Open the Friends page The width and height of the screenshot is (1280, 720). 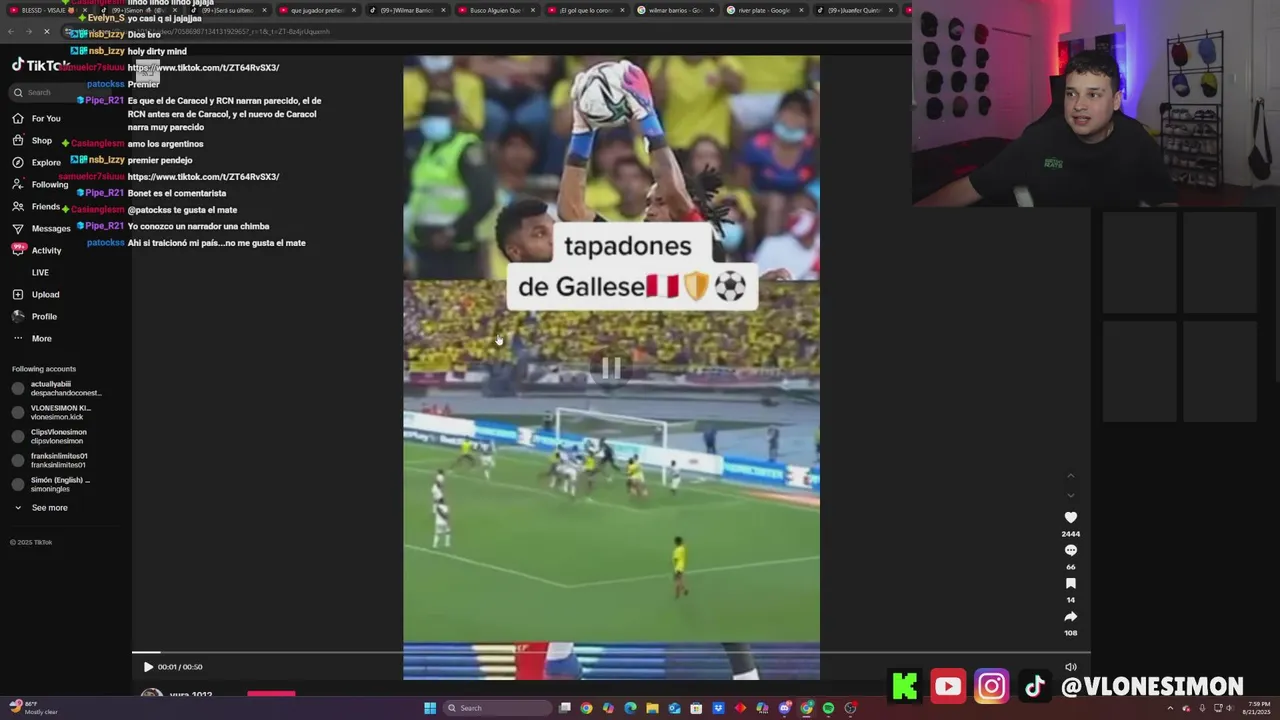pos(37,206)
